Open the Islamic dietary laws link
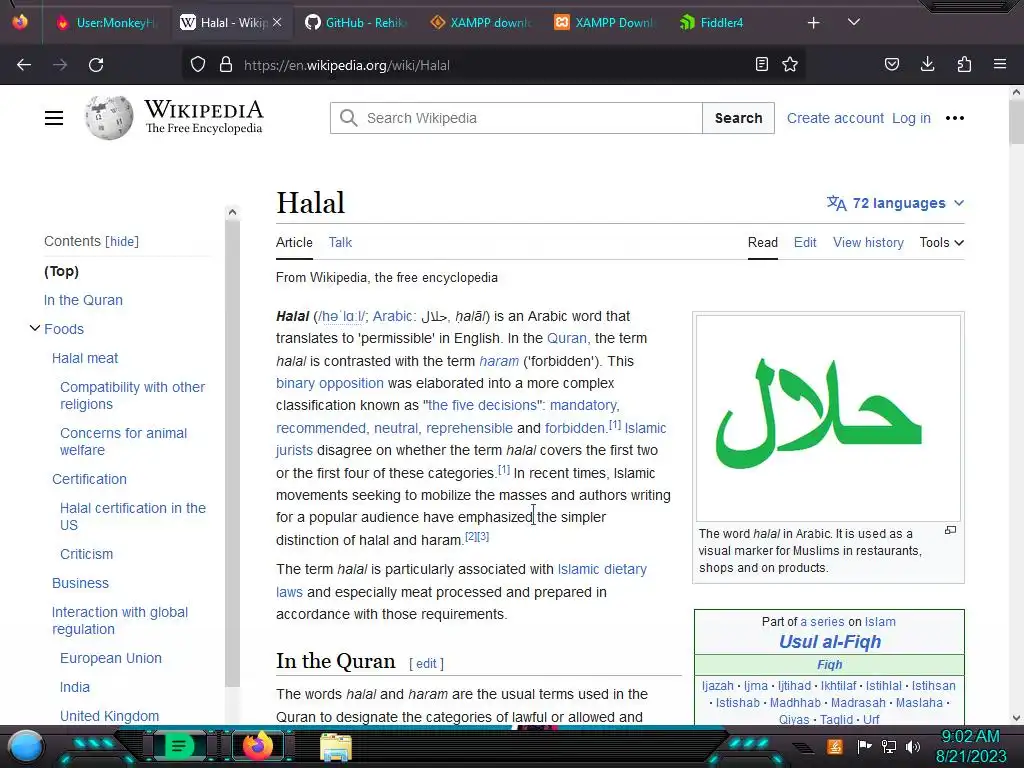This screenshot has width=1024, height=768. (601, 569)
